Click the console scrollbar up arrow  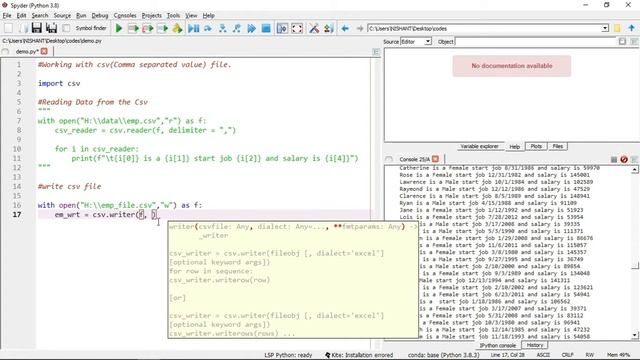[x=634, y=170]
